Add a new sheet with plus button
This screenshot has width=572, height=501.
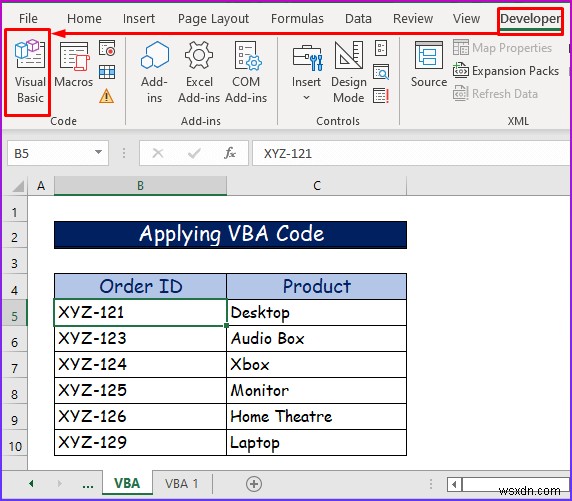coord(254,484)
